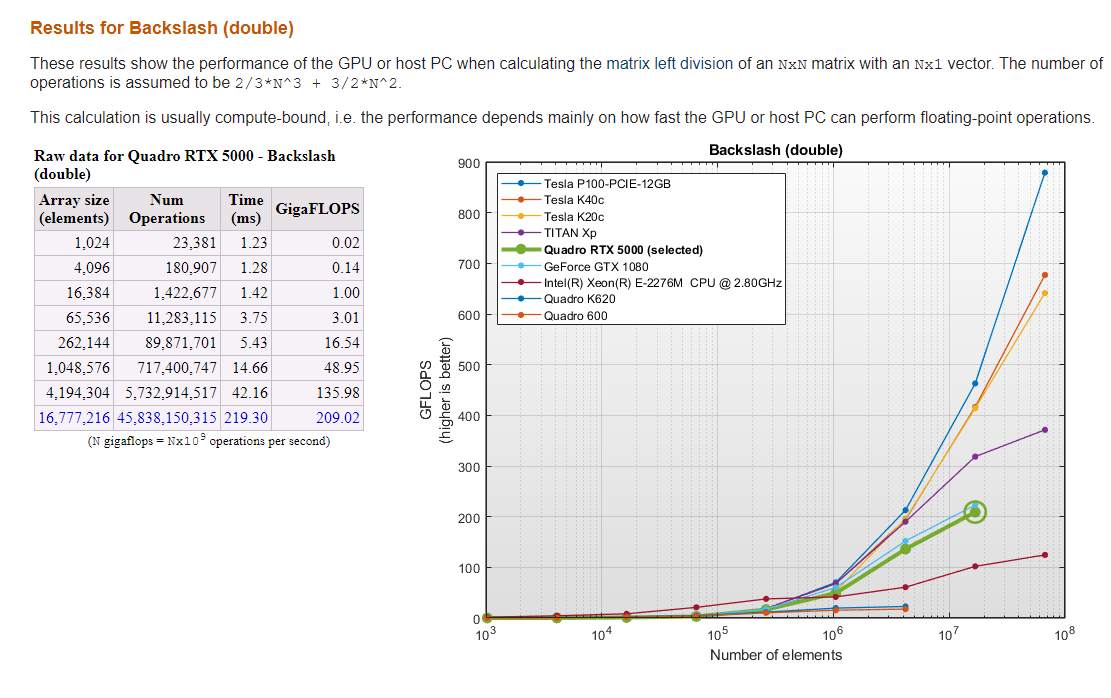Click the Intel Xeon E-2276M CPU legend entry
Screen dimensions: 1111x698
tap(662, 283)
